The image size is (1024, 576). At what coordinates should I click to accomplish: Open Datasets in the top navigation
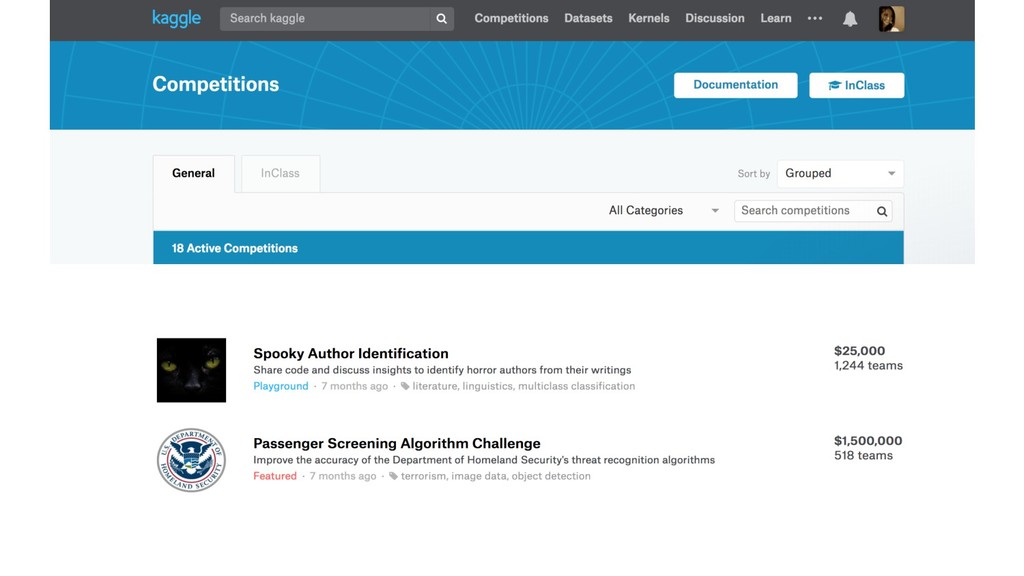588,18
